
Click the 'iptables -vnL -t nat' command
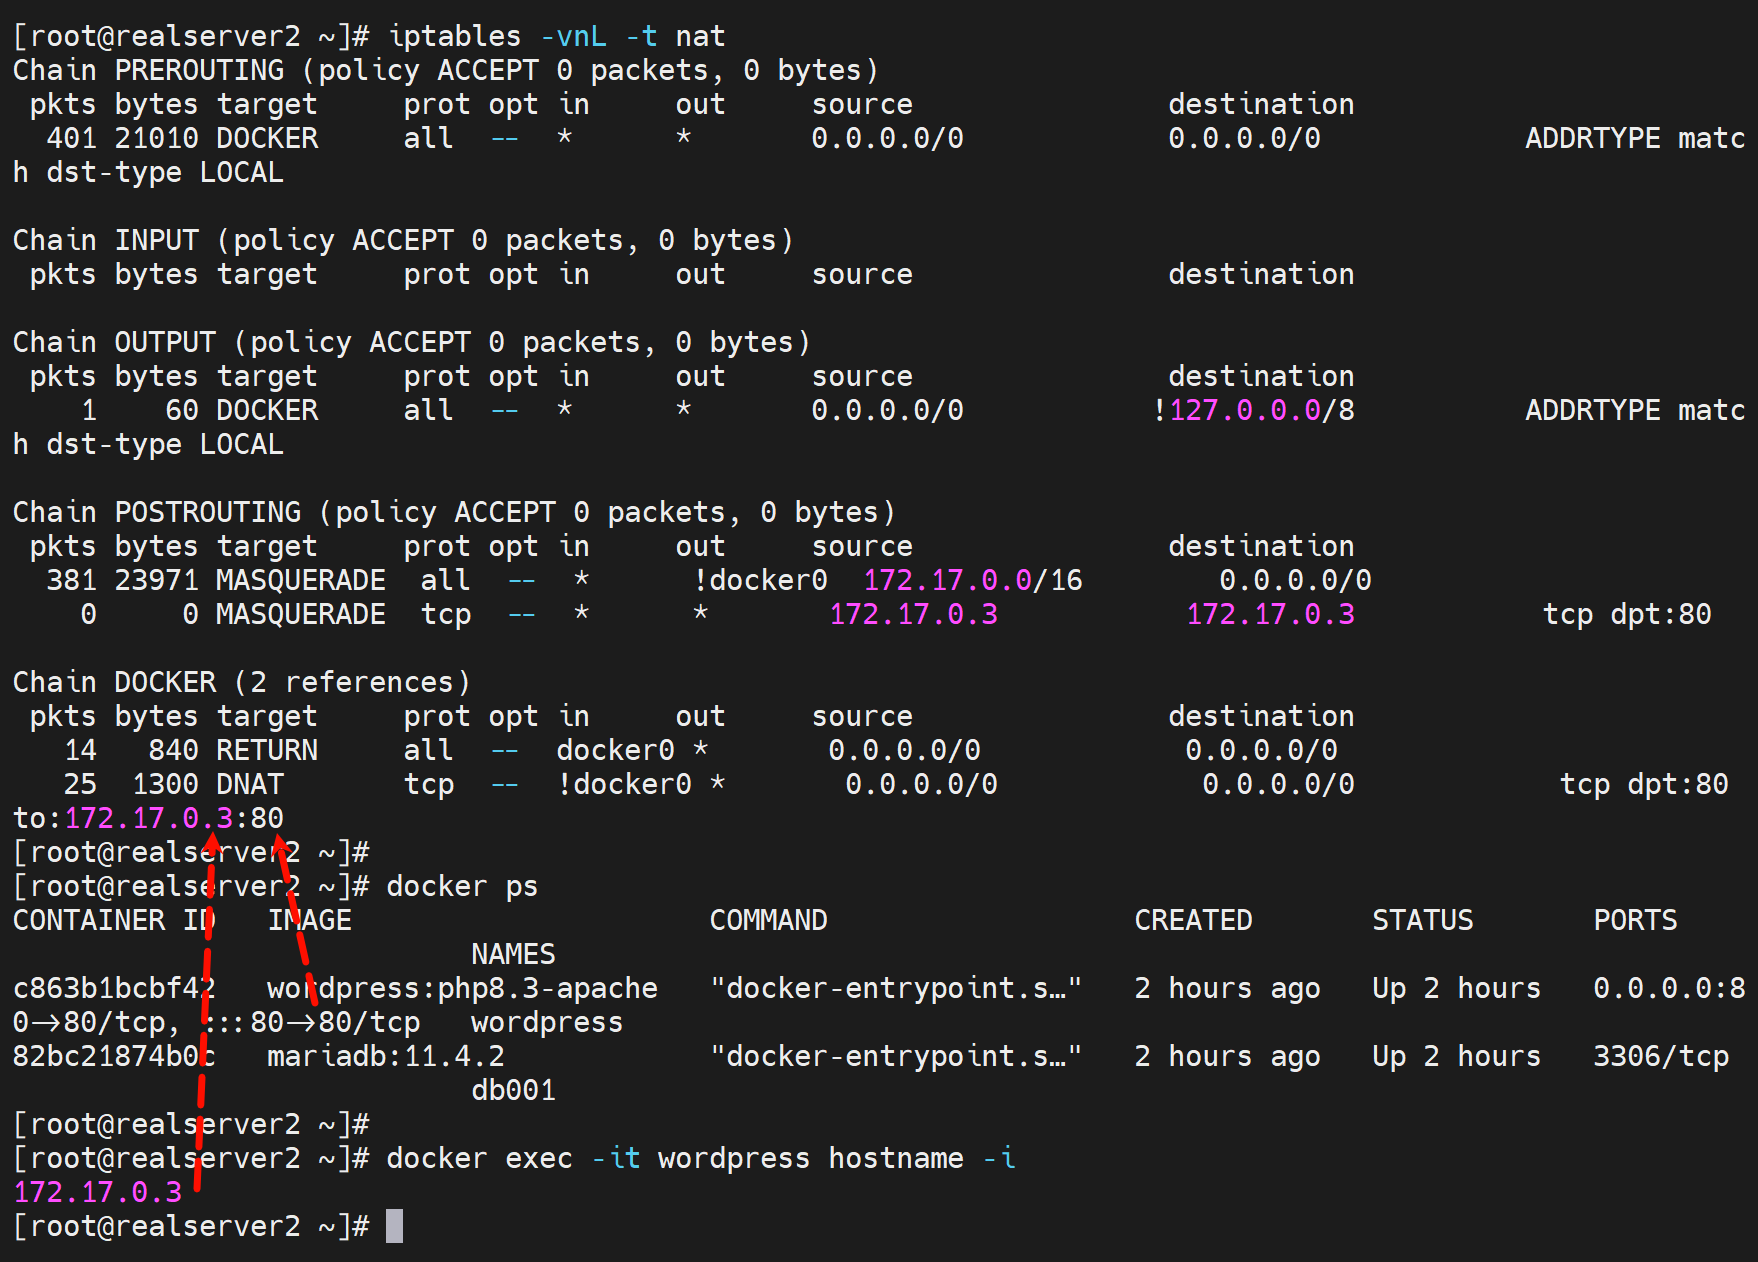pyautogui.click(x=556, y=37)
